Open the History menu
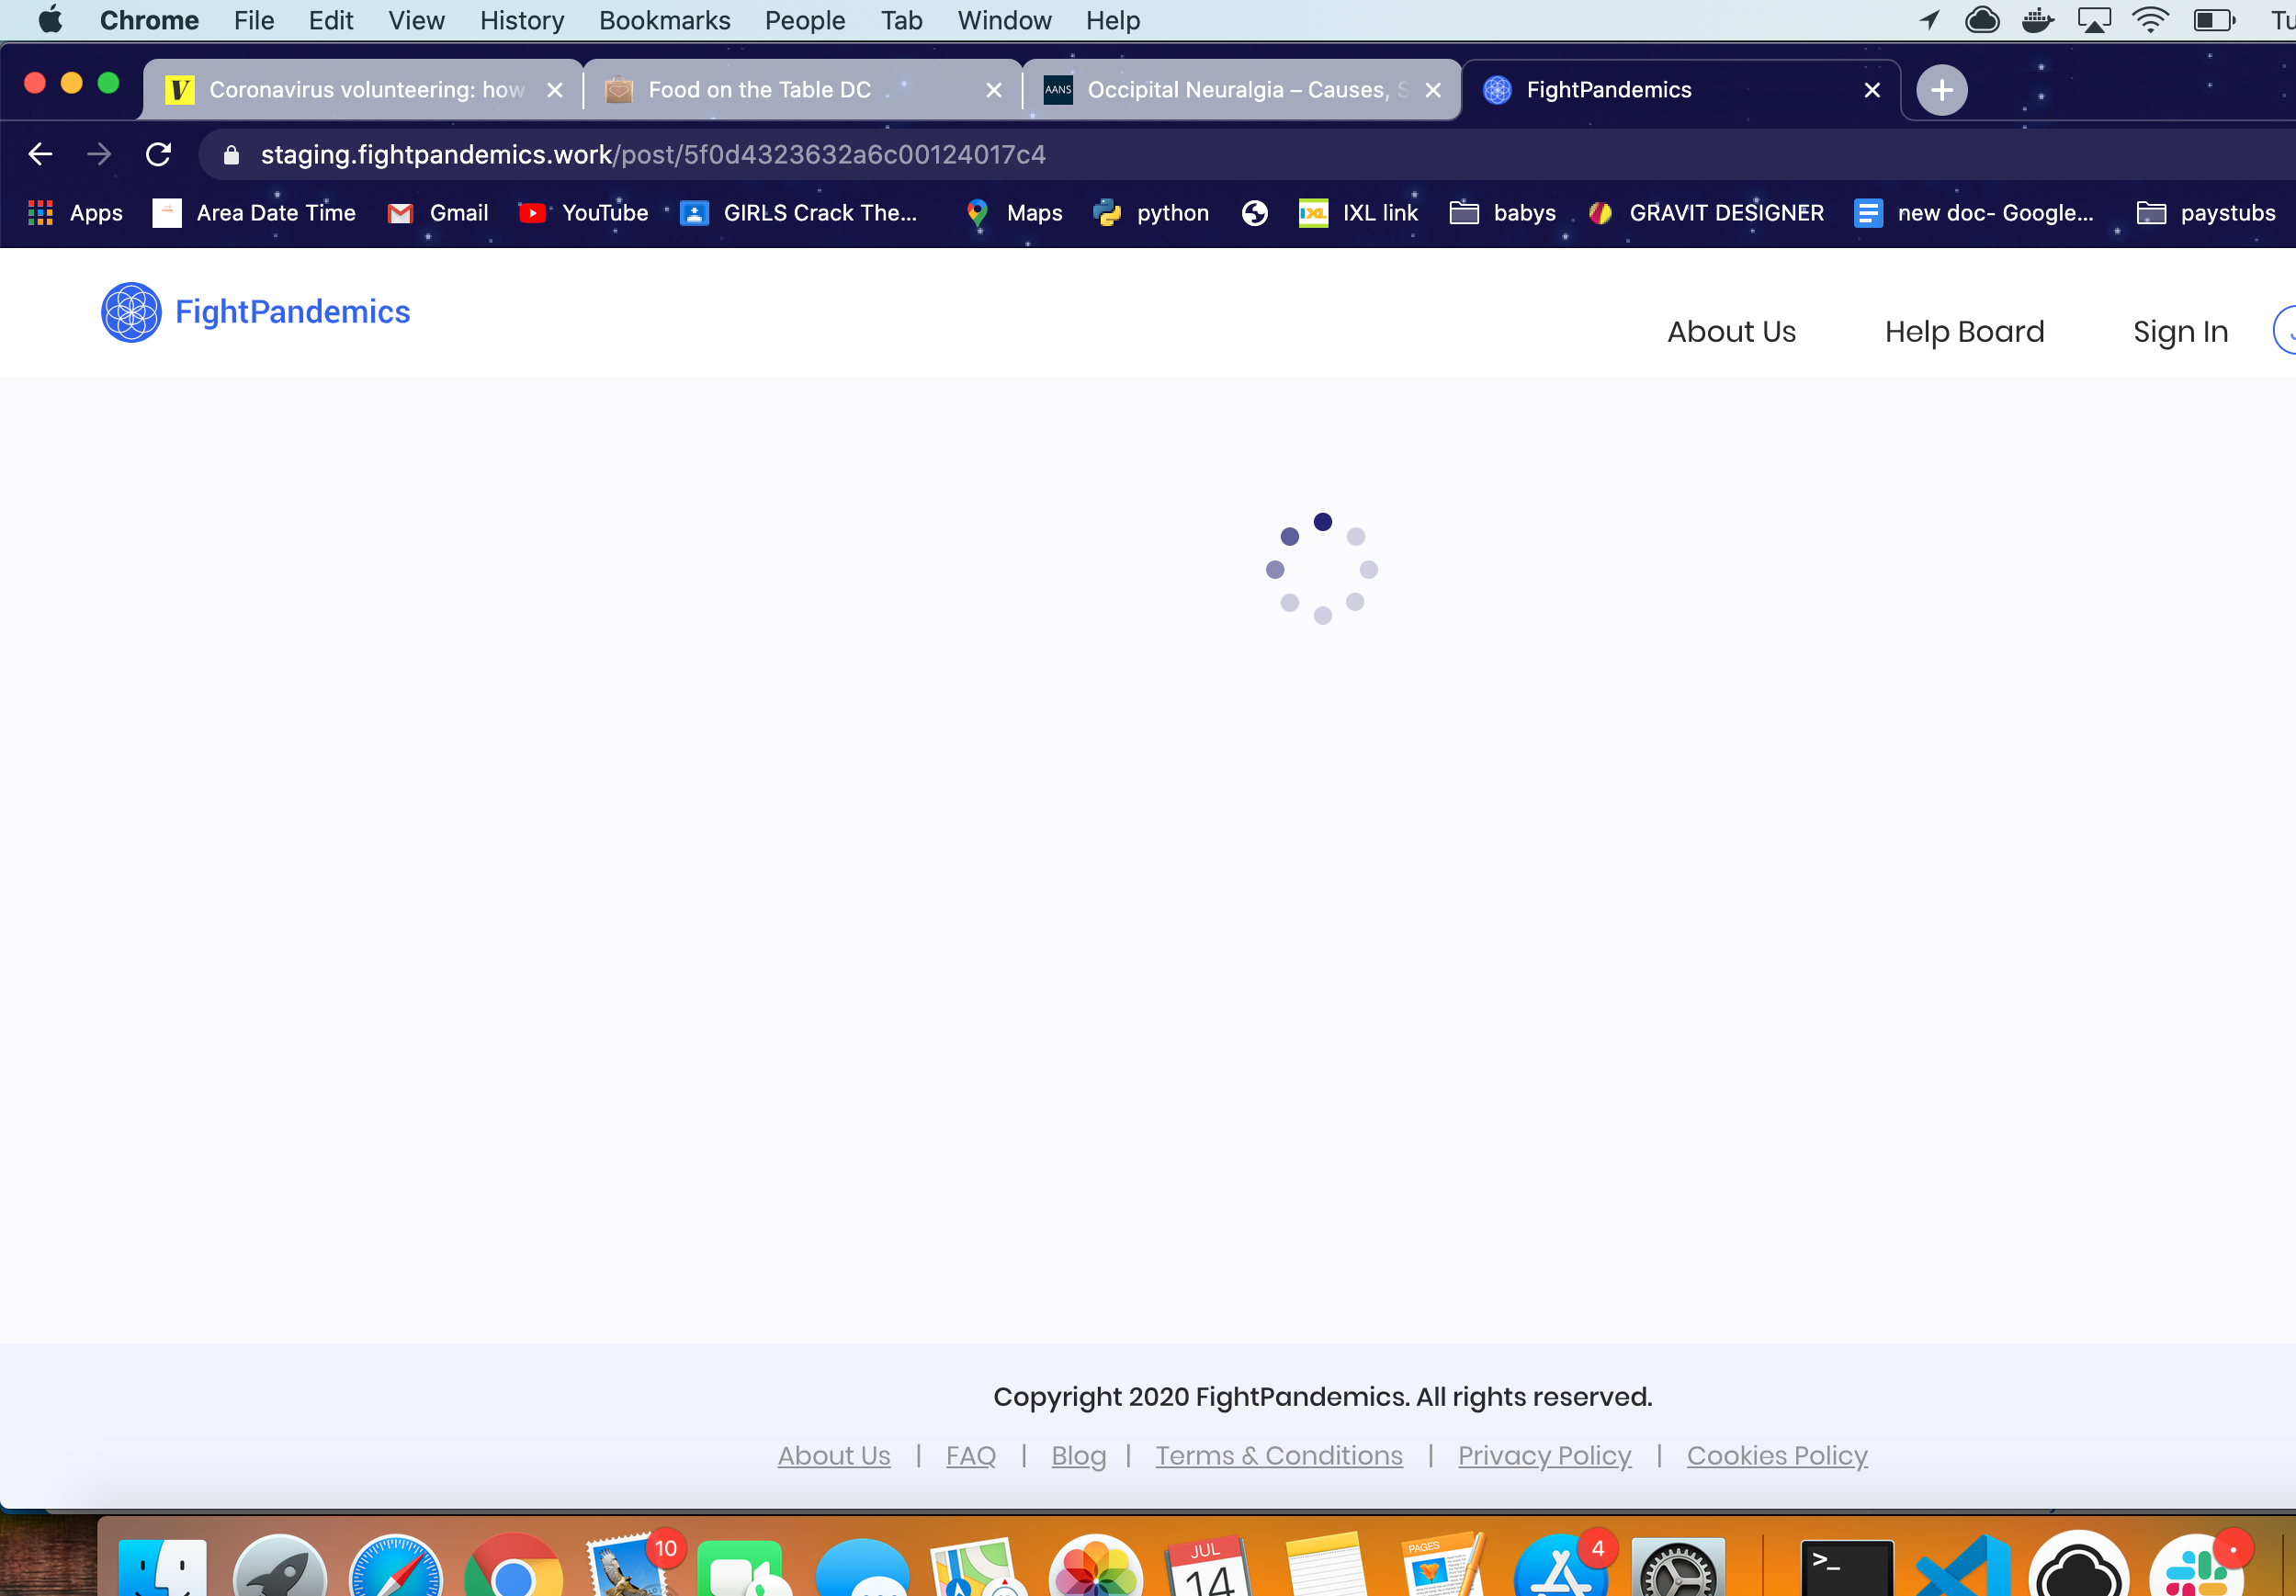This screenshot has width=2296, height=1596. coord(522,20)
